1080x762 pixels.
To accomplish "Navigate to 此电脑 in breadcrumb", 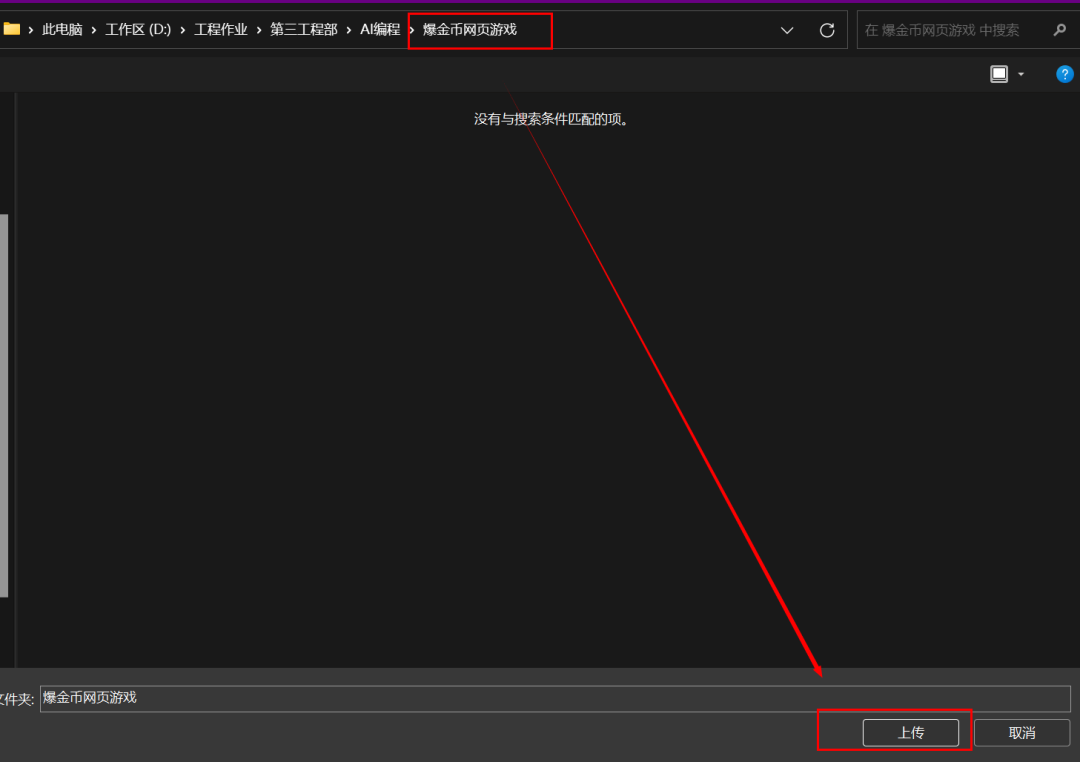I will pos(62,30).
